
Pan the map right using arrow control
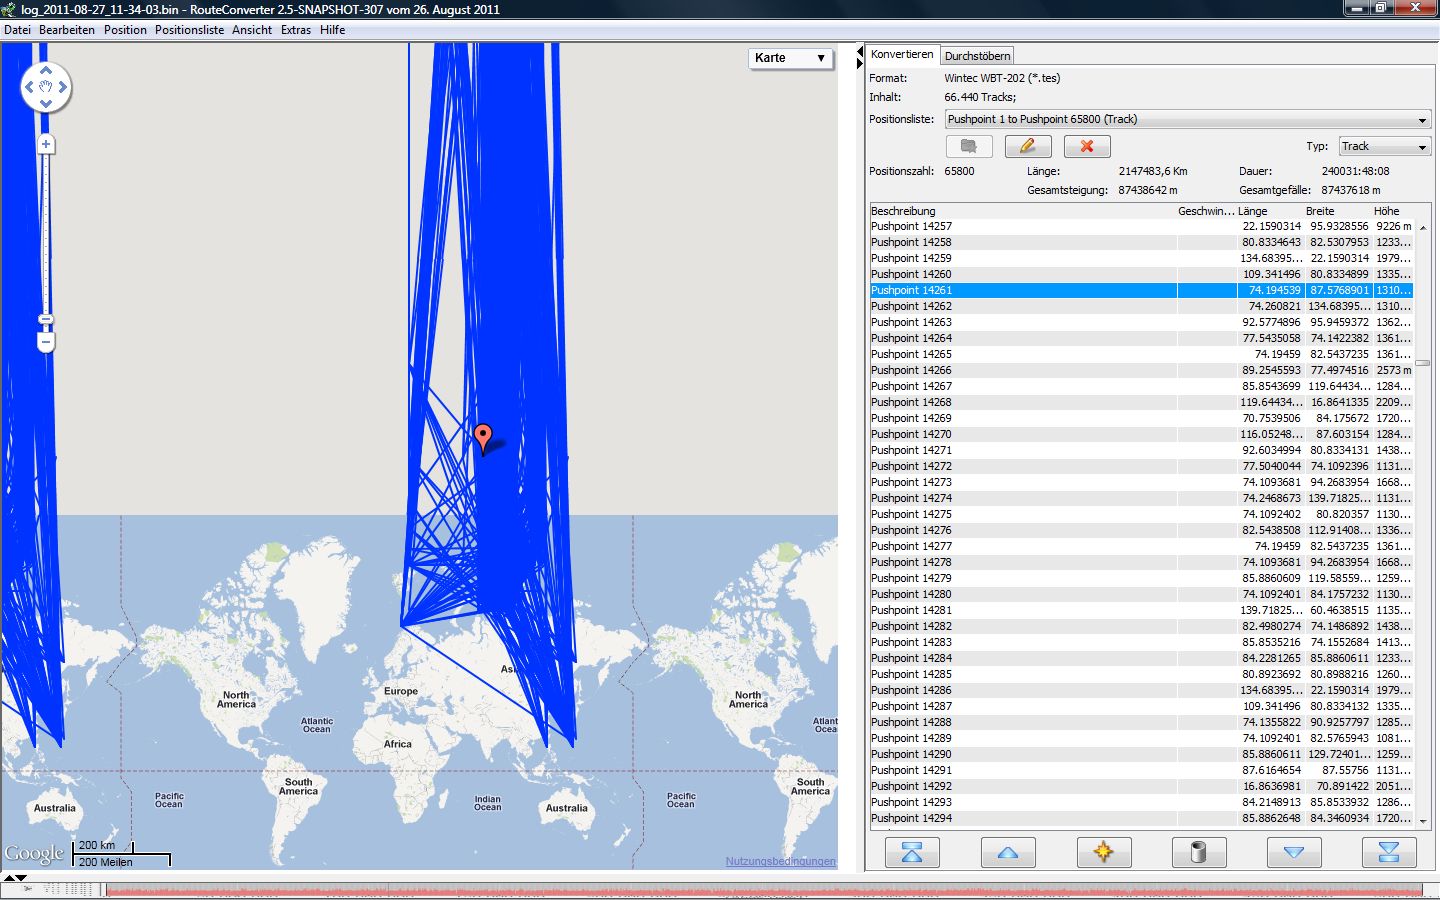pos(63,87)
